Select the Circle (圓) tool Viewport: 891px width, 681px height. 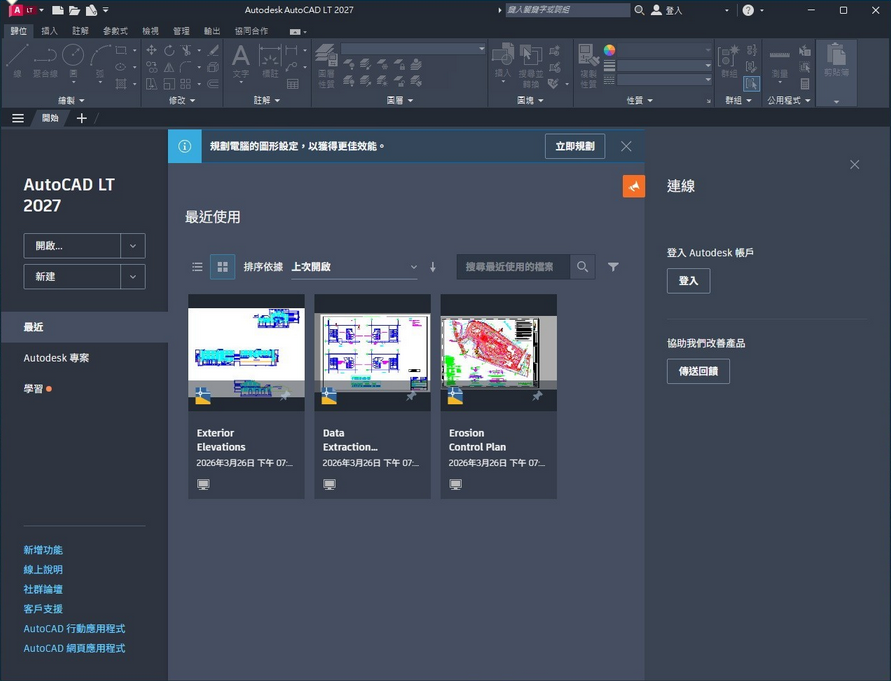(x=73, y=60)
